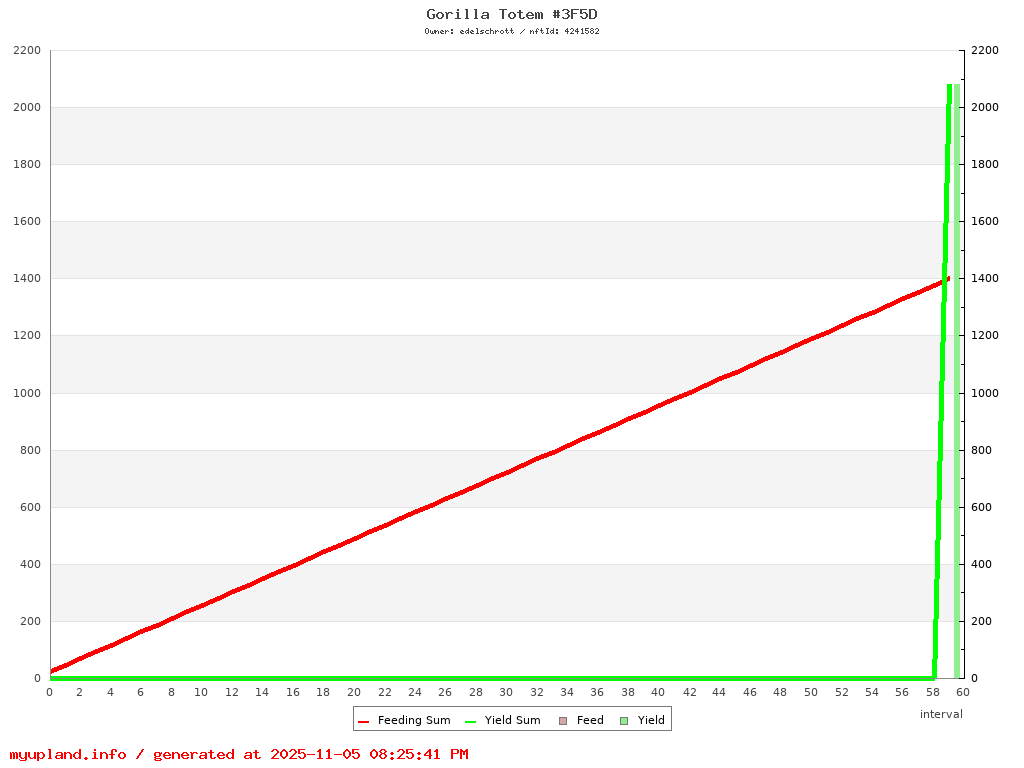Click the chart title "Gorilla Totem #3F5D"
Viewport: 1024px width, 768px height.
512,14
